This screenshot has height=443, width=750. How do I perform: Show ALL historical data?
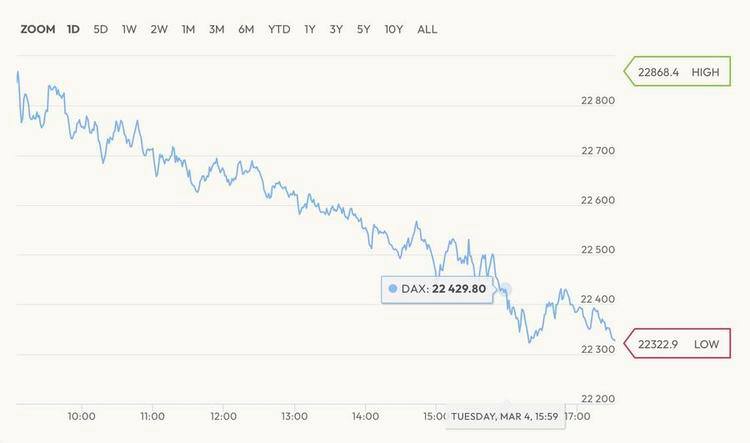pyautogui.click(x=427, y=29)
